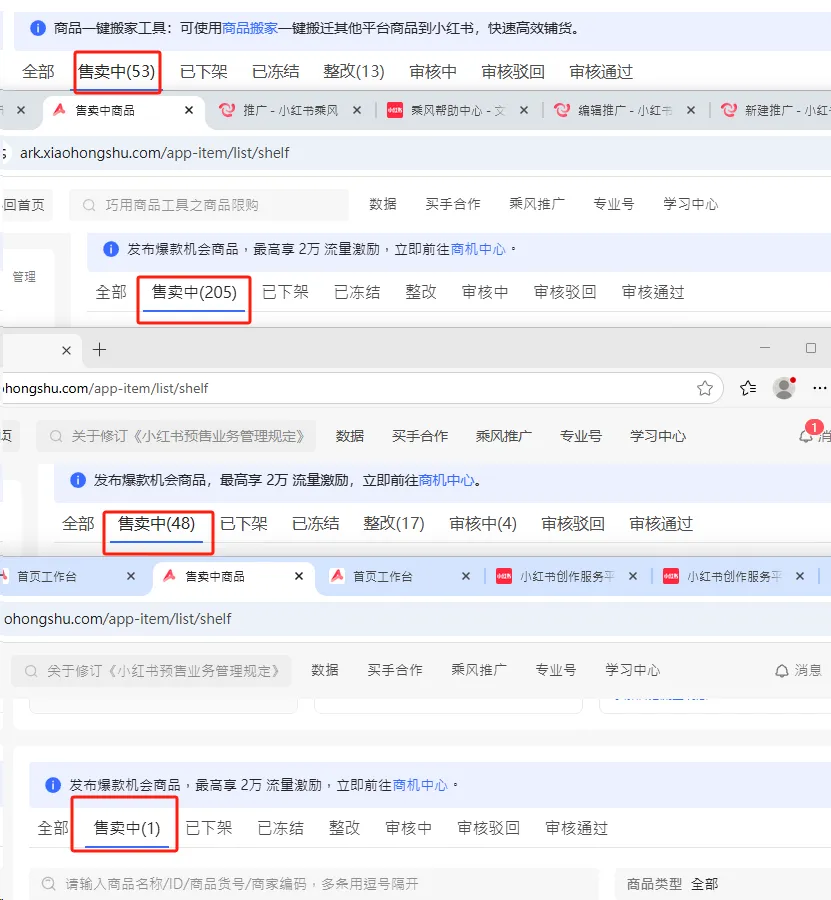The width and height of the screenshot is (831, 900).
Task: Select the 售卖中(205) tab
Action: [194, 292]
